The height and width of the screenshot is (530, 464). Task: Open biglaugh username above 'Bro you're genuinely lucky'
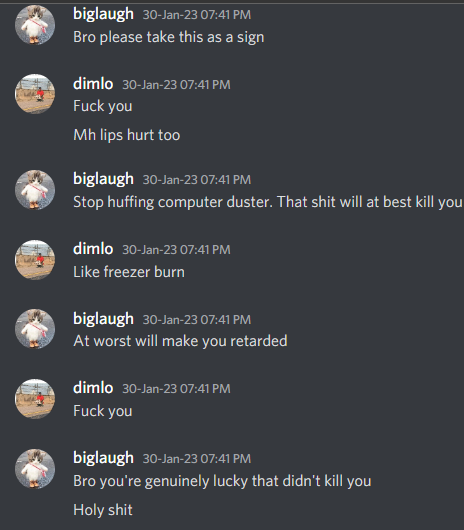[103, 458]
